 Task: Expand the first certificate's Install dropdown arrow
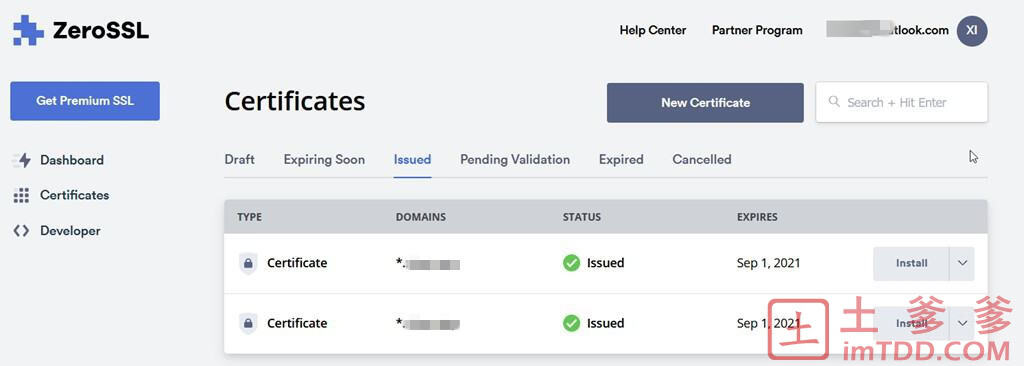tap(962, 263)
